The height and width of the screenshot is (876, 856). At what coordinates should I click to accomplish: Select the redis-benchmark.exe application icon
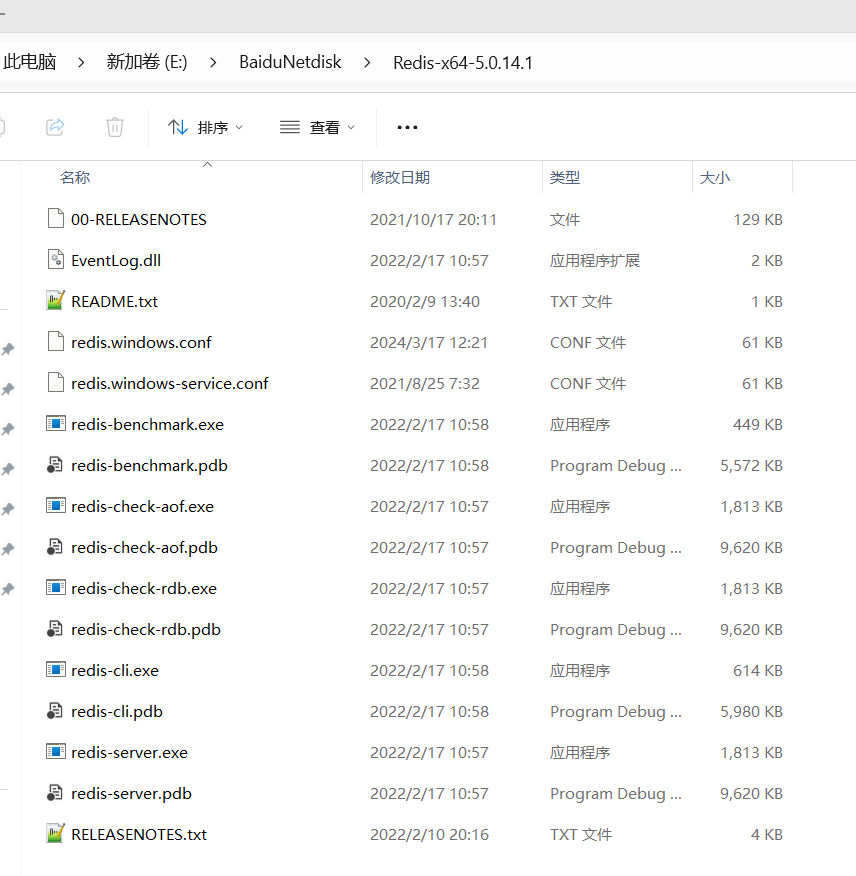point(56,423)
